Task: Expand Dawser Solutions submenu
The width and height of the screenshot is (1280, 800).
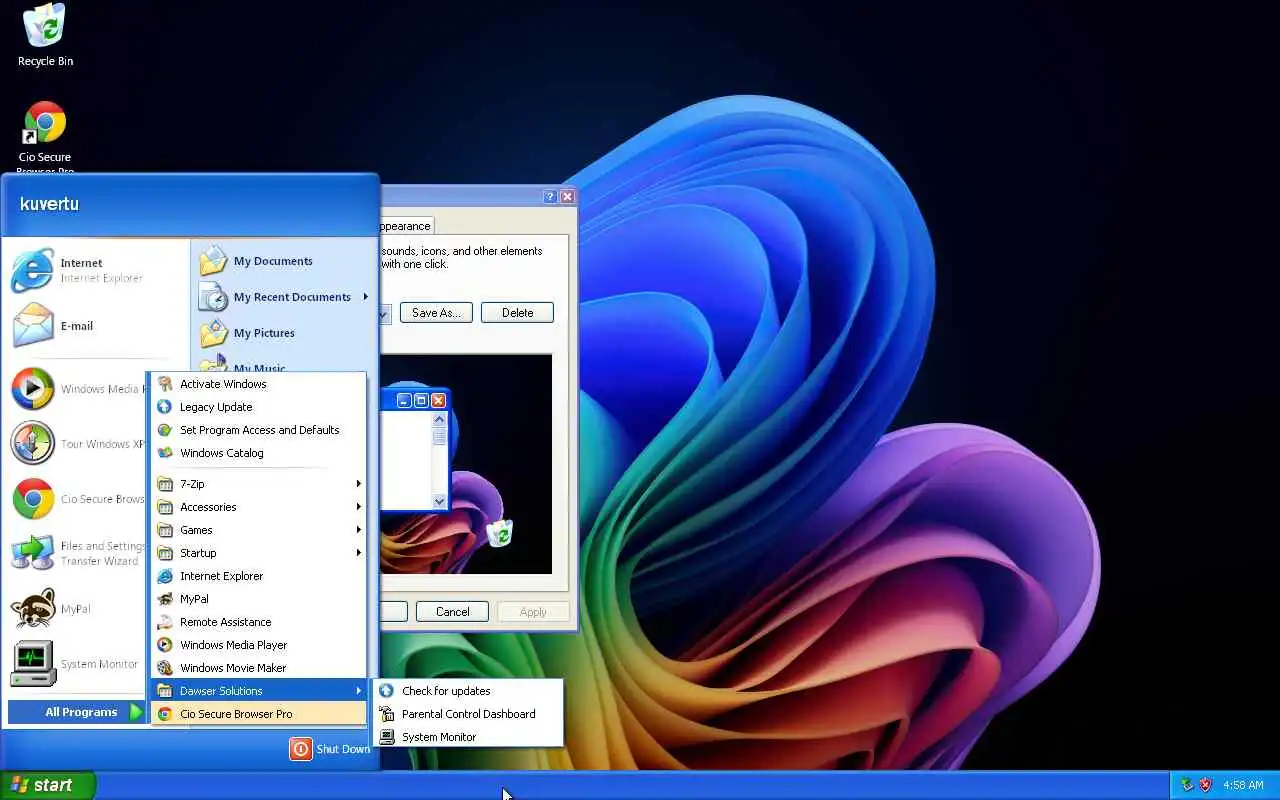Action: click(259, 691)
